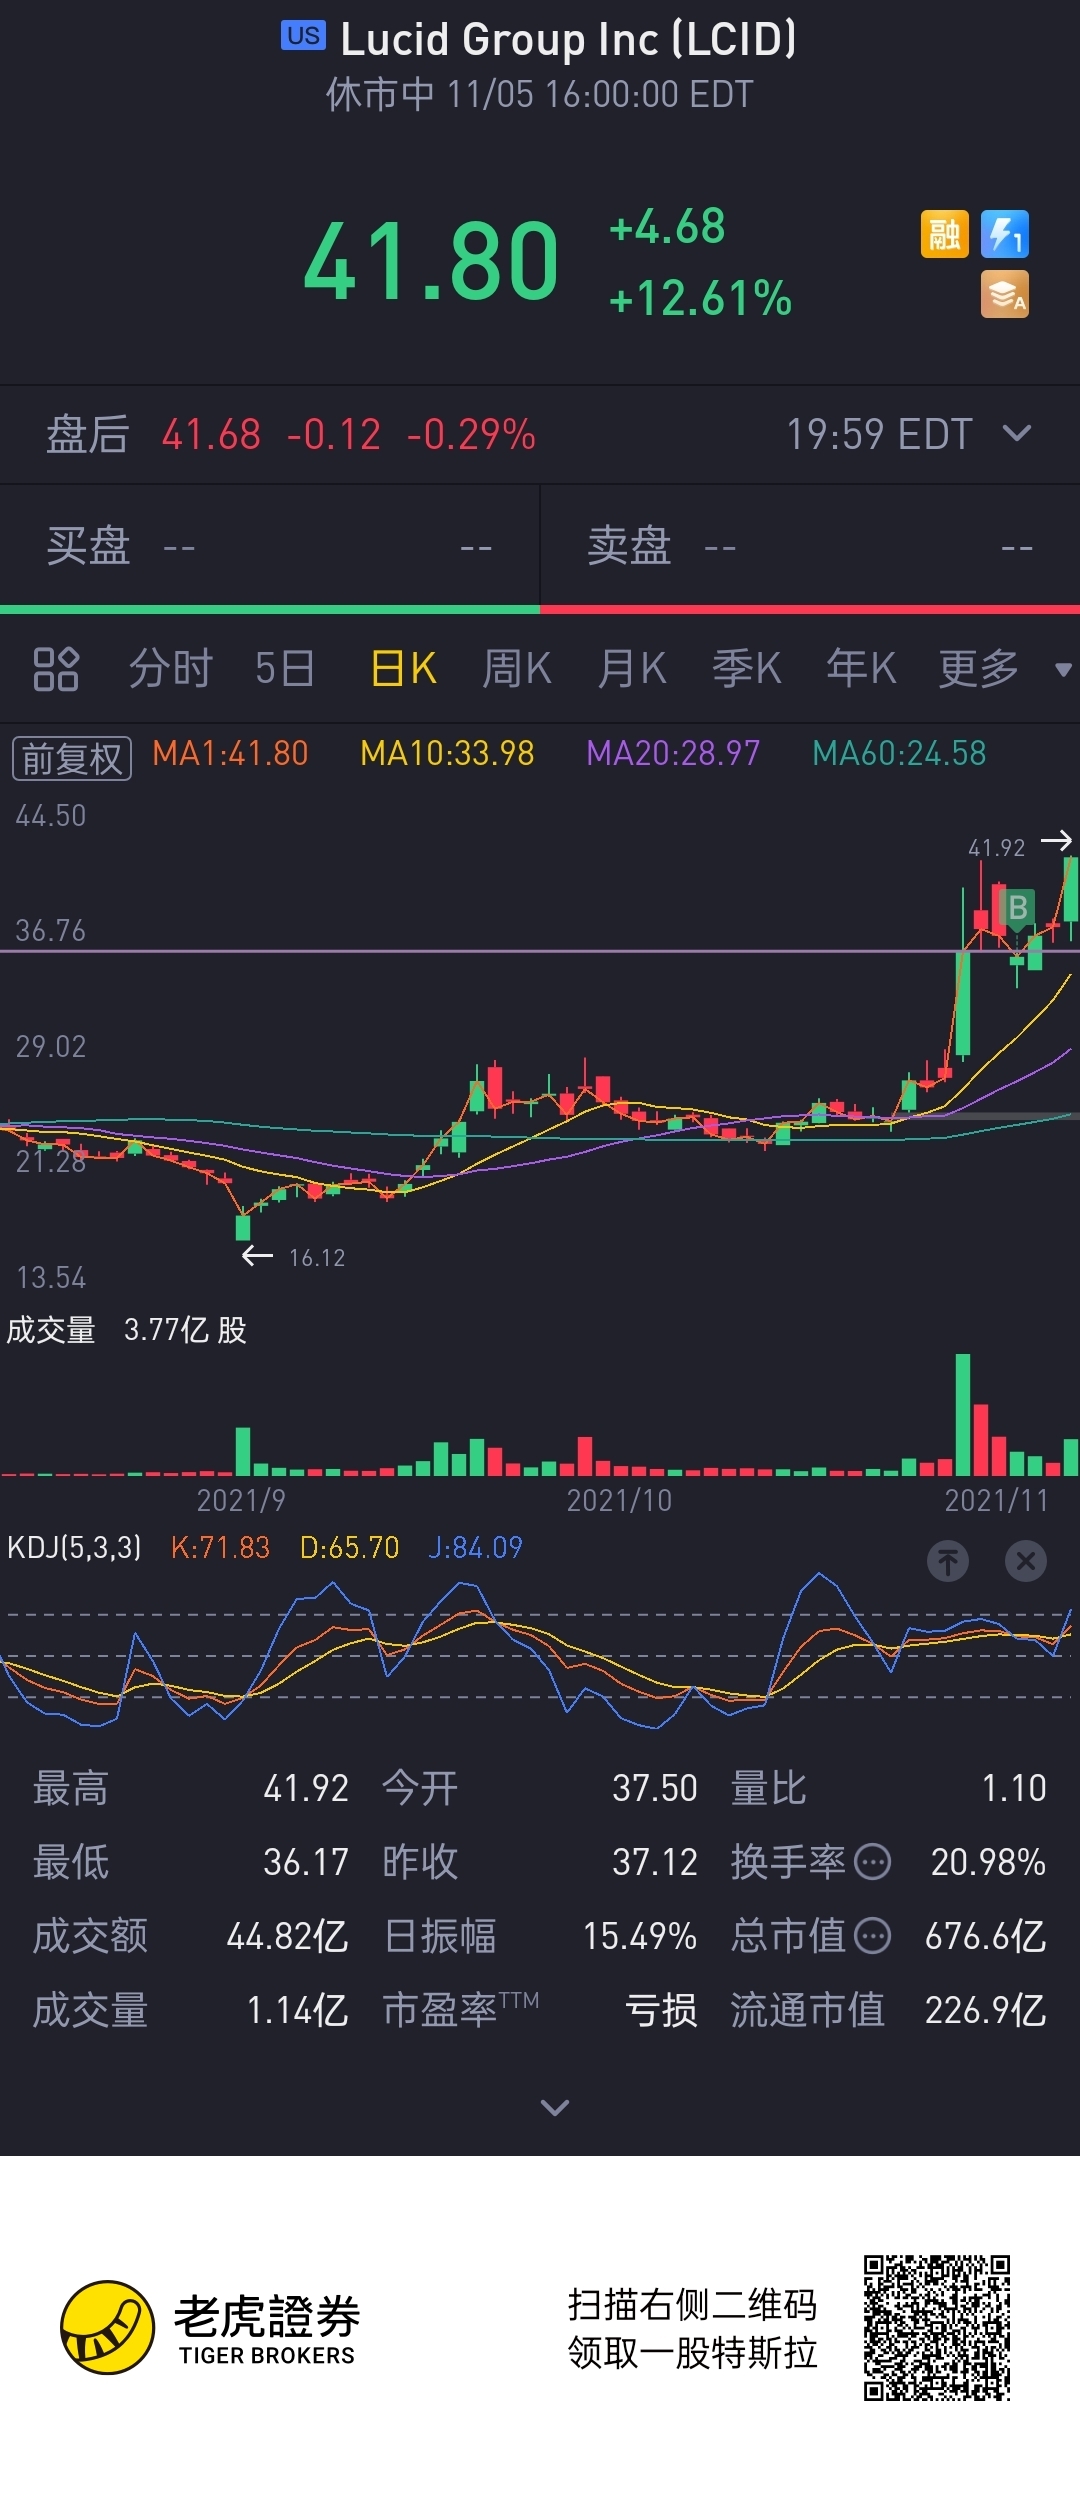Tap the K:71.83 value
Screen dimensions: 1080x2501
tap(220, 1547)
